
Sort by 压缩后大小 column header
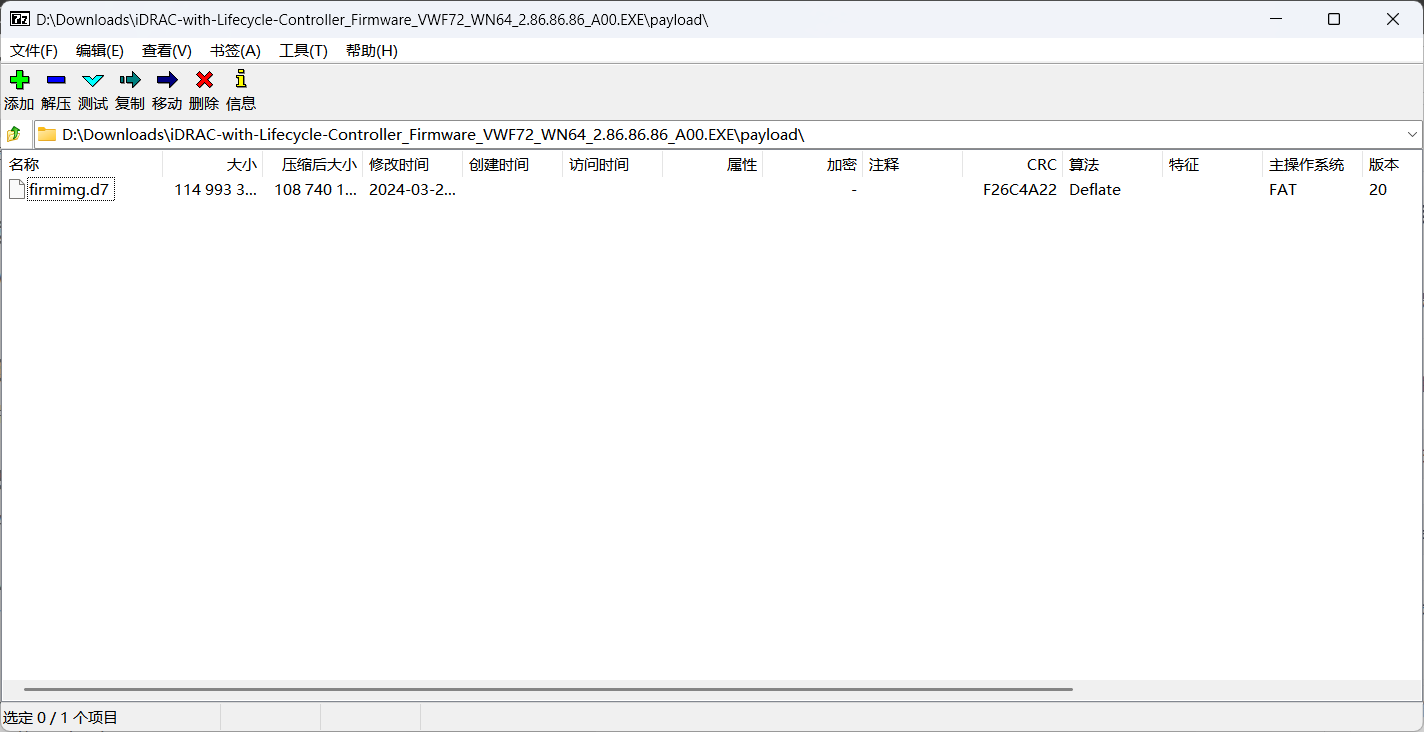click(313, 165)
